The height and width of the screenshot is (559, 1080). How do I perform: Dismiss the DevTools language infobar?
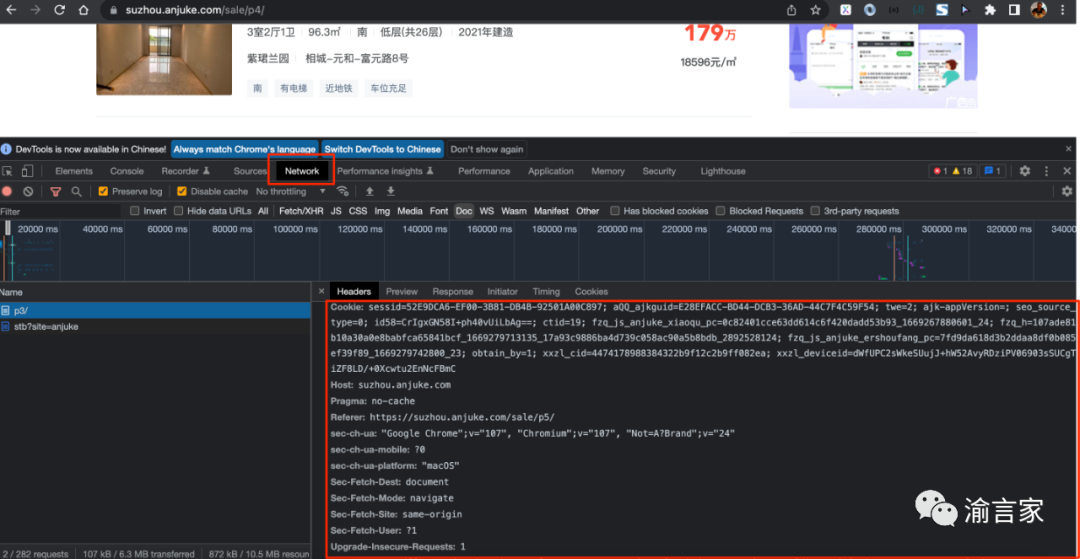(x=1068, y=149)
